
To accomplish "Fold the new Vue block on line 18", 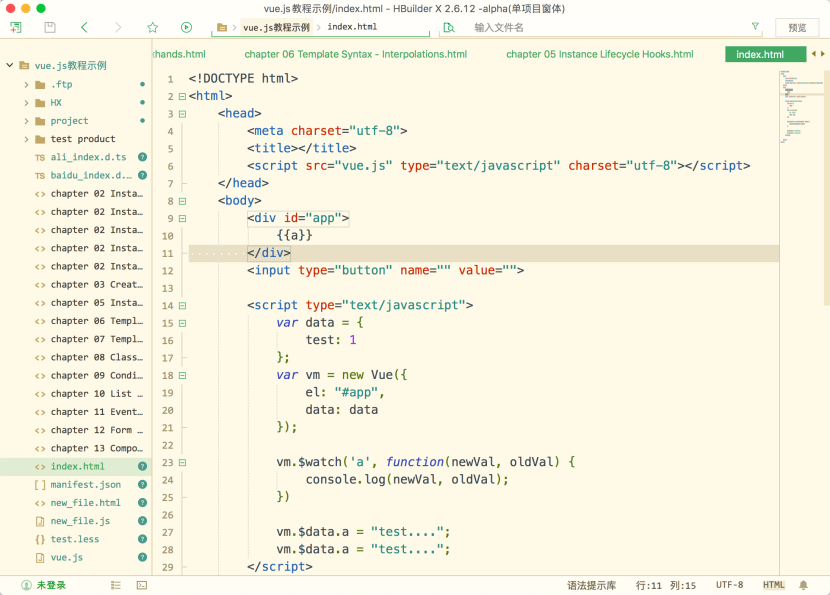I will pos(182,375).
